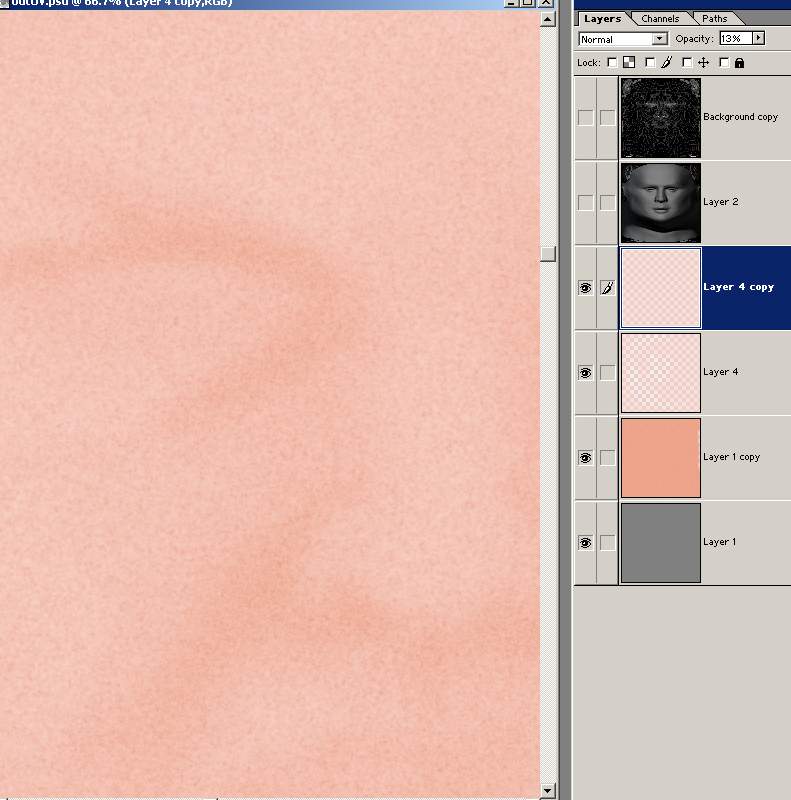Screen dimensions: 791x800
Task: Switch to the Paths tab
Action: 714,19
